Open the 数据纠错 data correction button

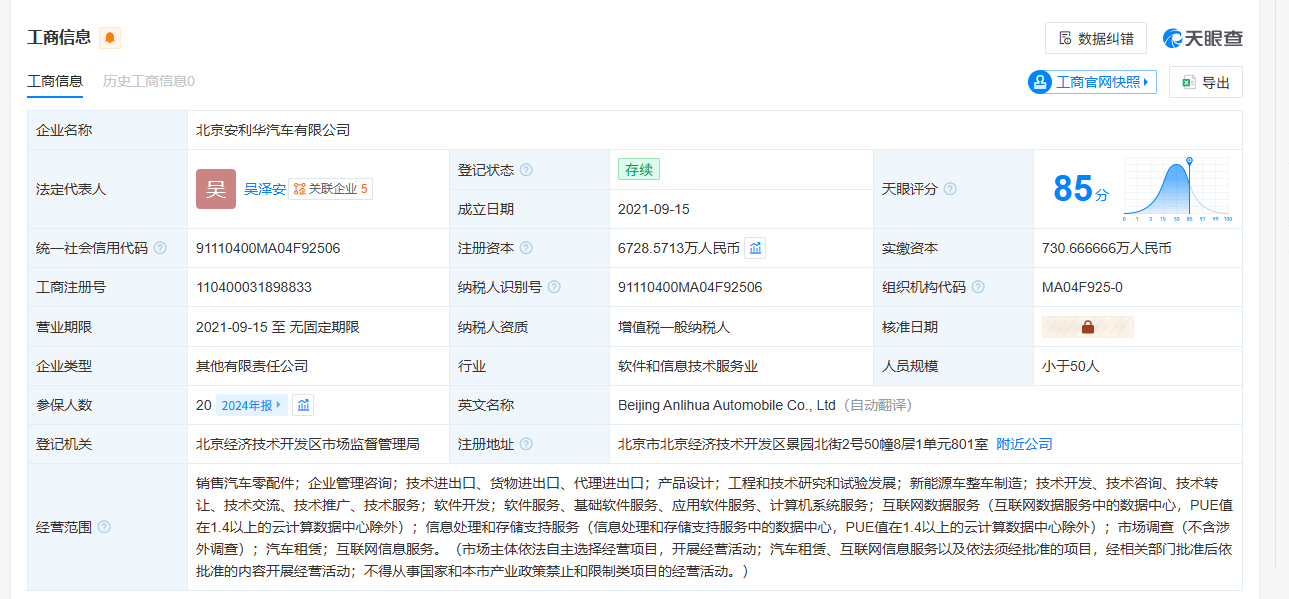(1095, 38)
